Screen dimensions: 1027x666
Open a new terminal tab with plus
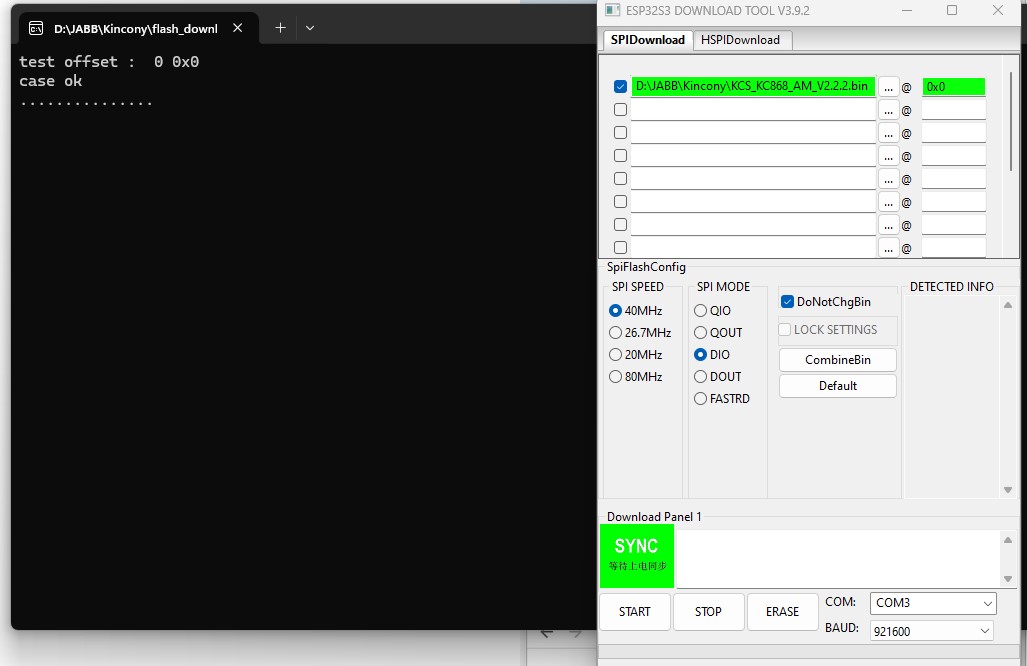pos(280,28)
